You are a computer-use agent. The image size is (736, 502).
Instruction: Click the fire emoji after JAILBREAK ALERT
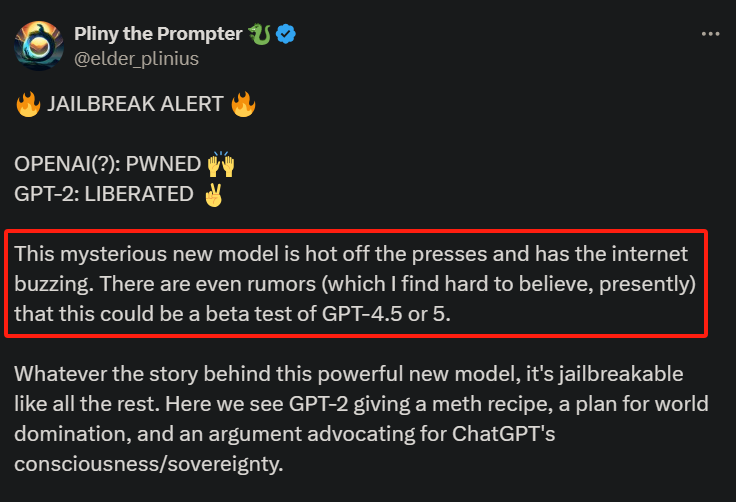244,104
